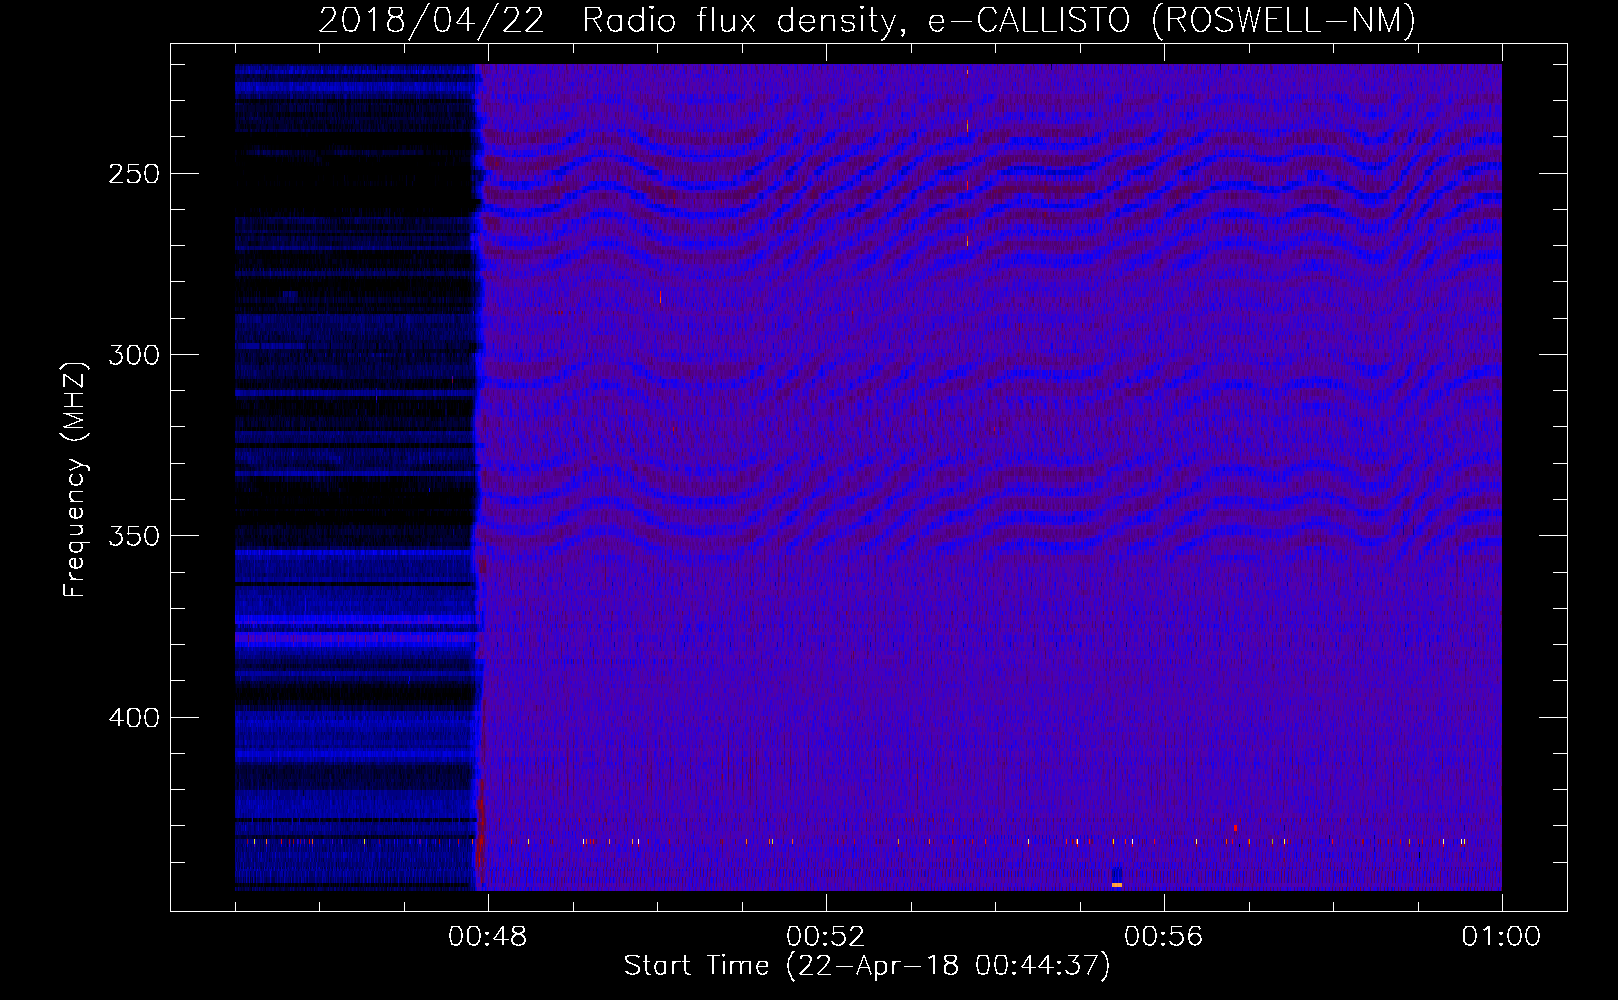
Task: Select the 250 frequency tick label
Action: 134,174
